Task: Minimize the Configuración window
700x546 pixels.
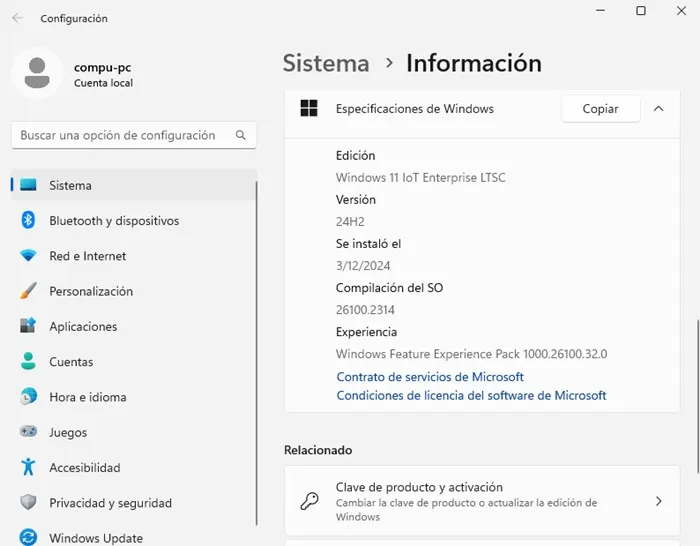Action: (x=600, y=10)
